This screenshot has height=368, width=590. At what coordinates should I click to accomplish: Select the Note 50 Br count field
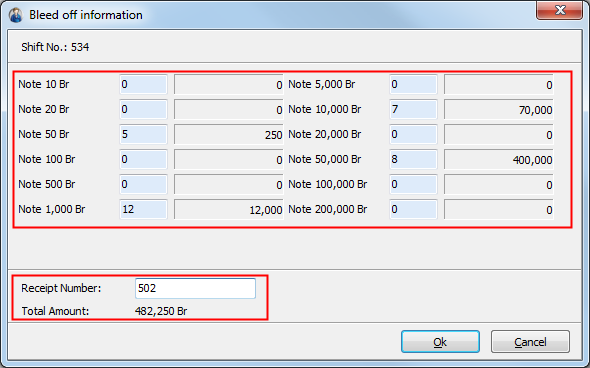[143, 134]
